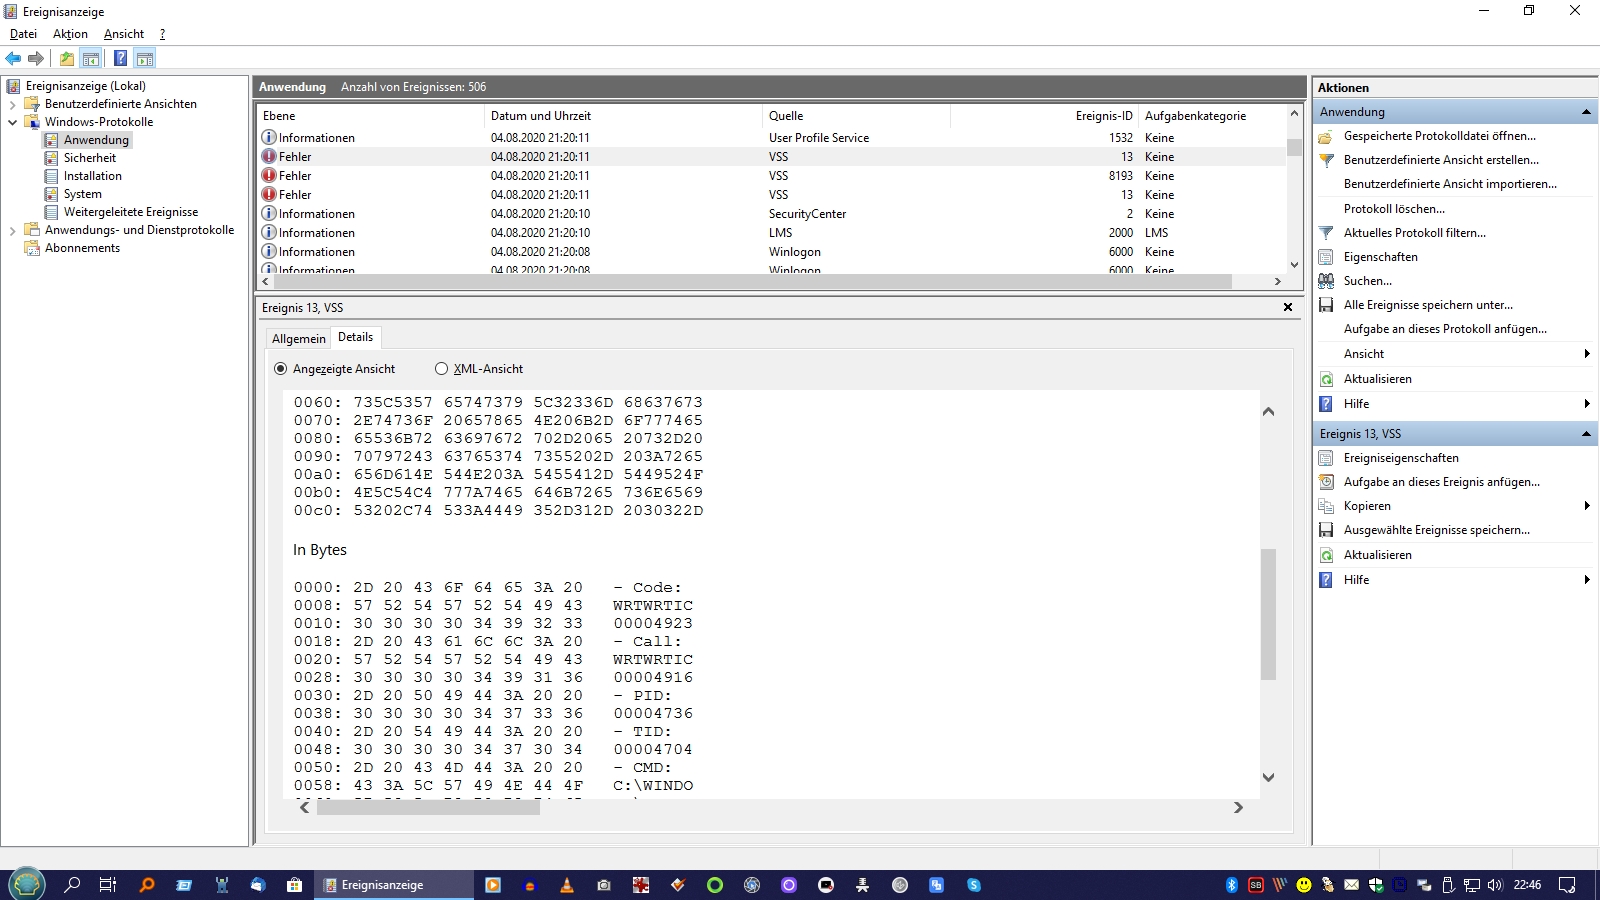Sort by the Ereignis-ID column header

pyautogui.click(x=1044, y=116)
